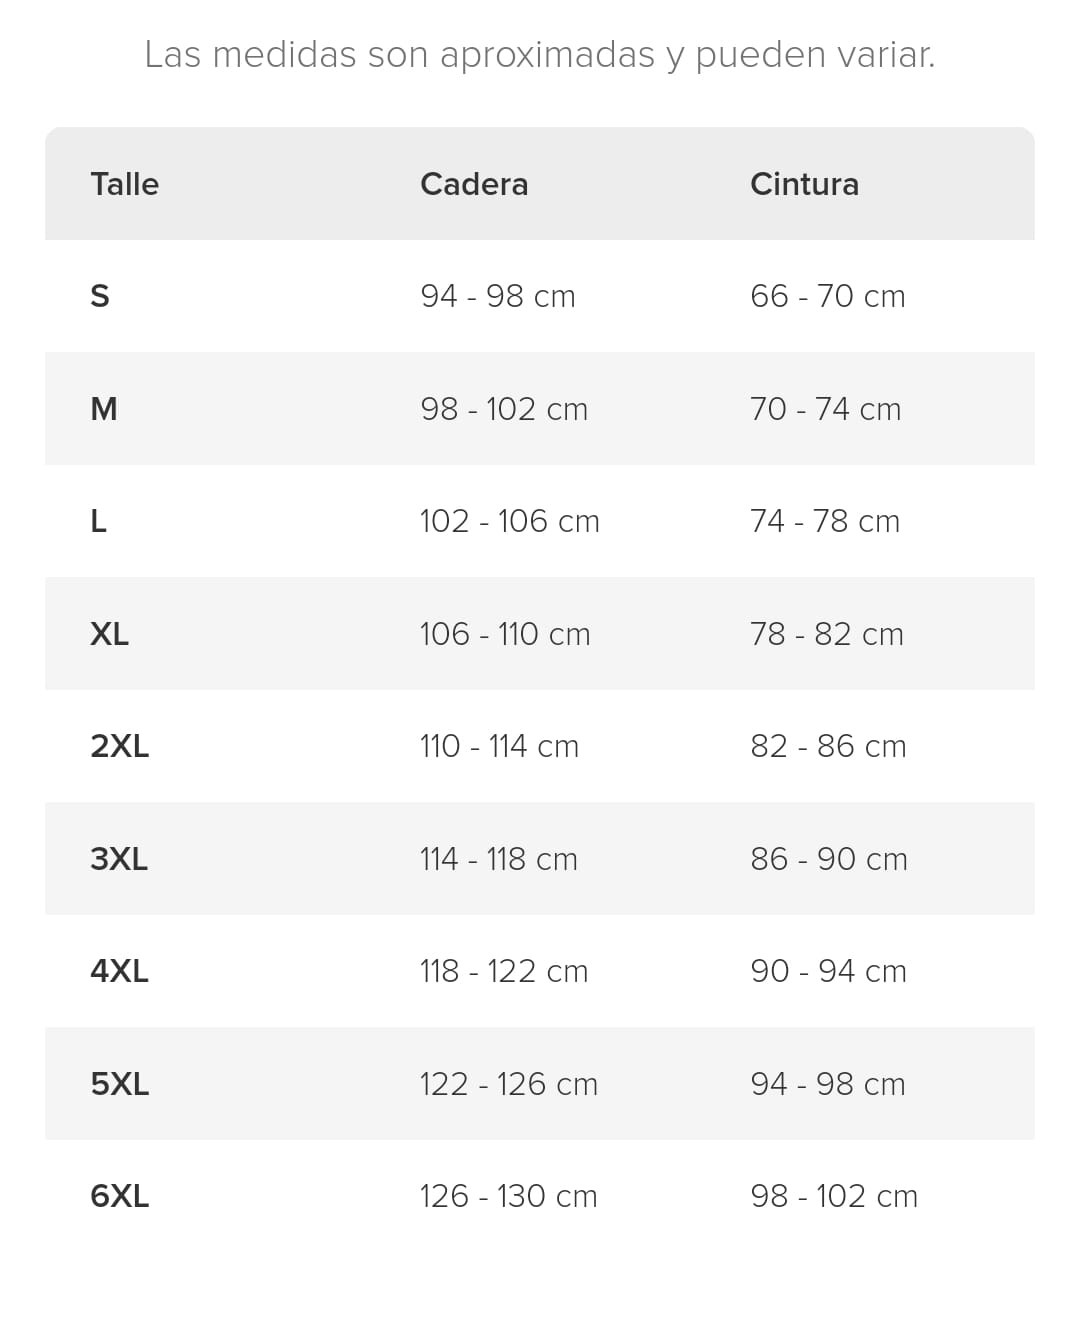This screenshot has height=1322, width=1080.
Task: Select the S size row label
Action: pyautogui.click(x=100, y=296)
